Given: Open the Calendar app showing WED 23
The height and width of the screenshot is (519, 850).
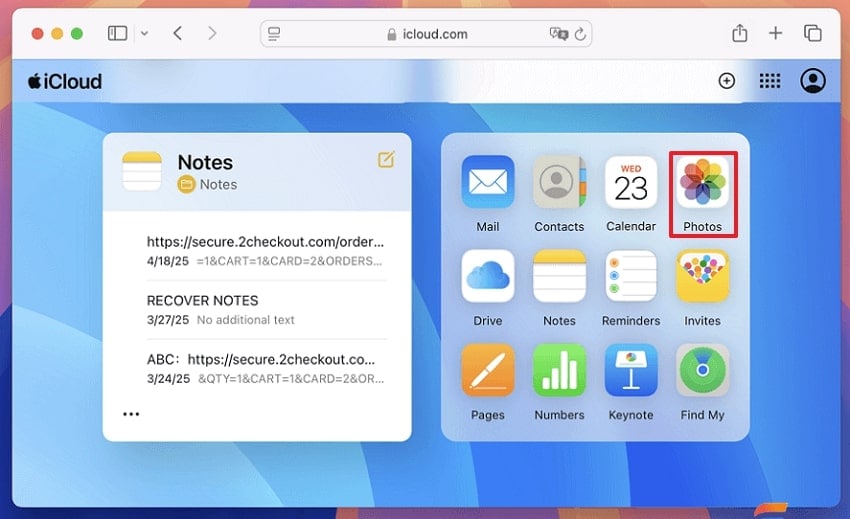Looking at the screenshot, I should pos(630,182).
